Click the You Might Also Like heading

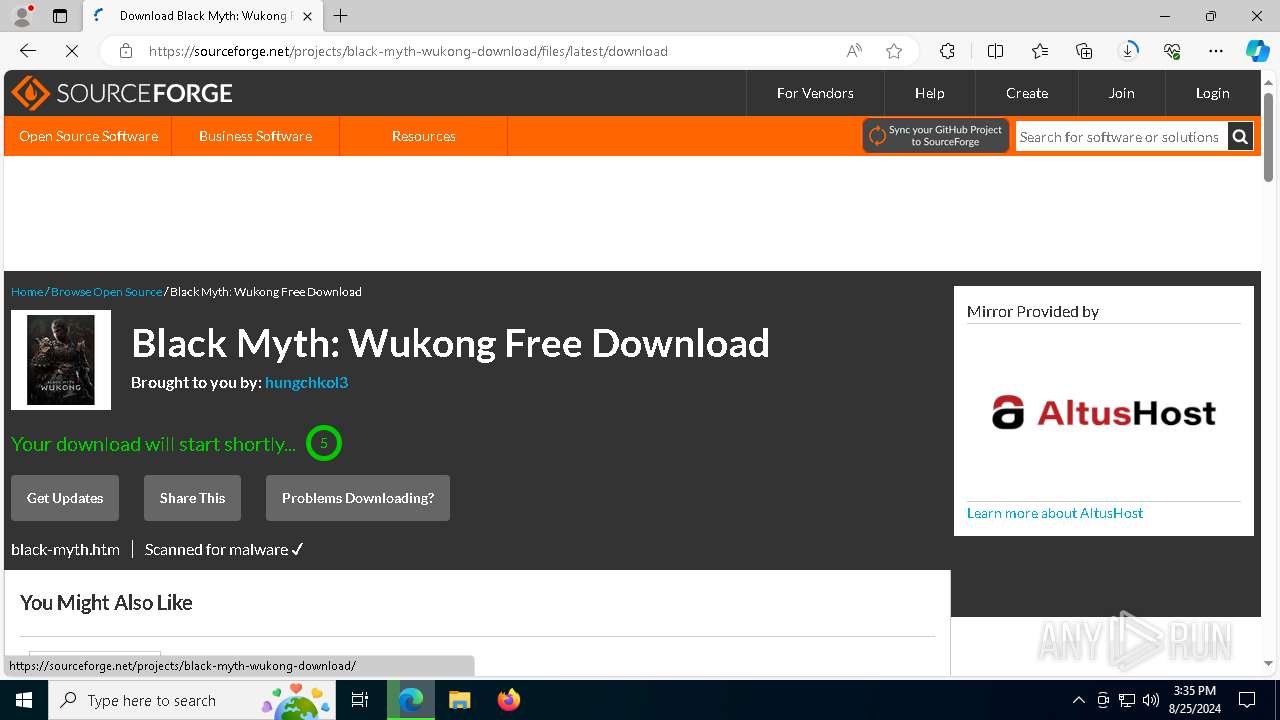tap(106, 603)
